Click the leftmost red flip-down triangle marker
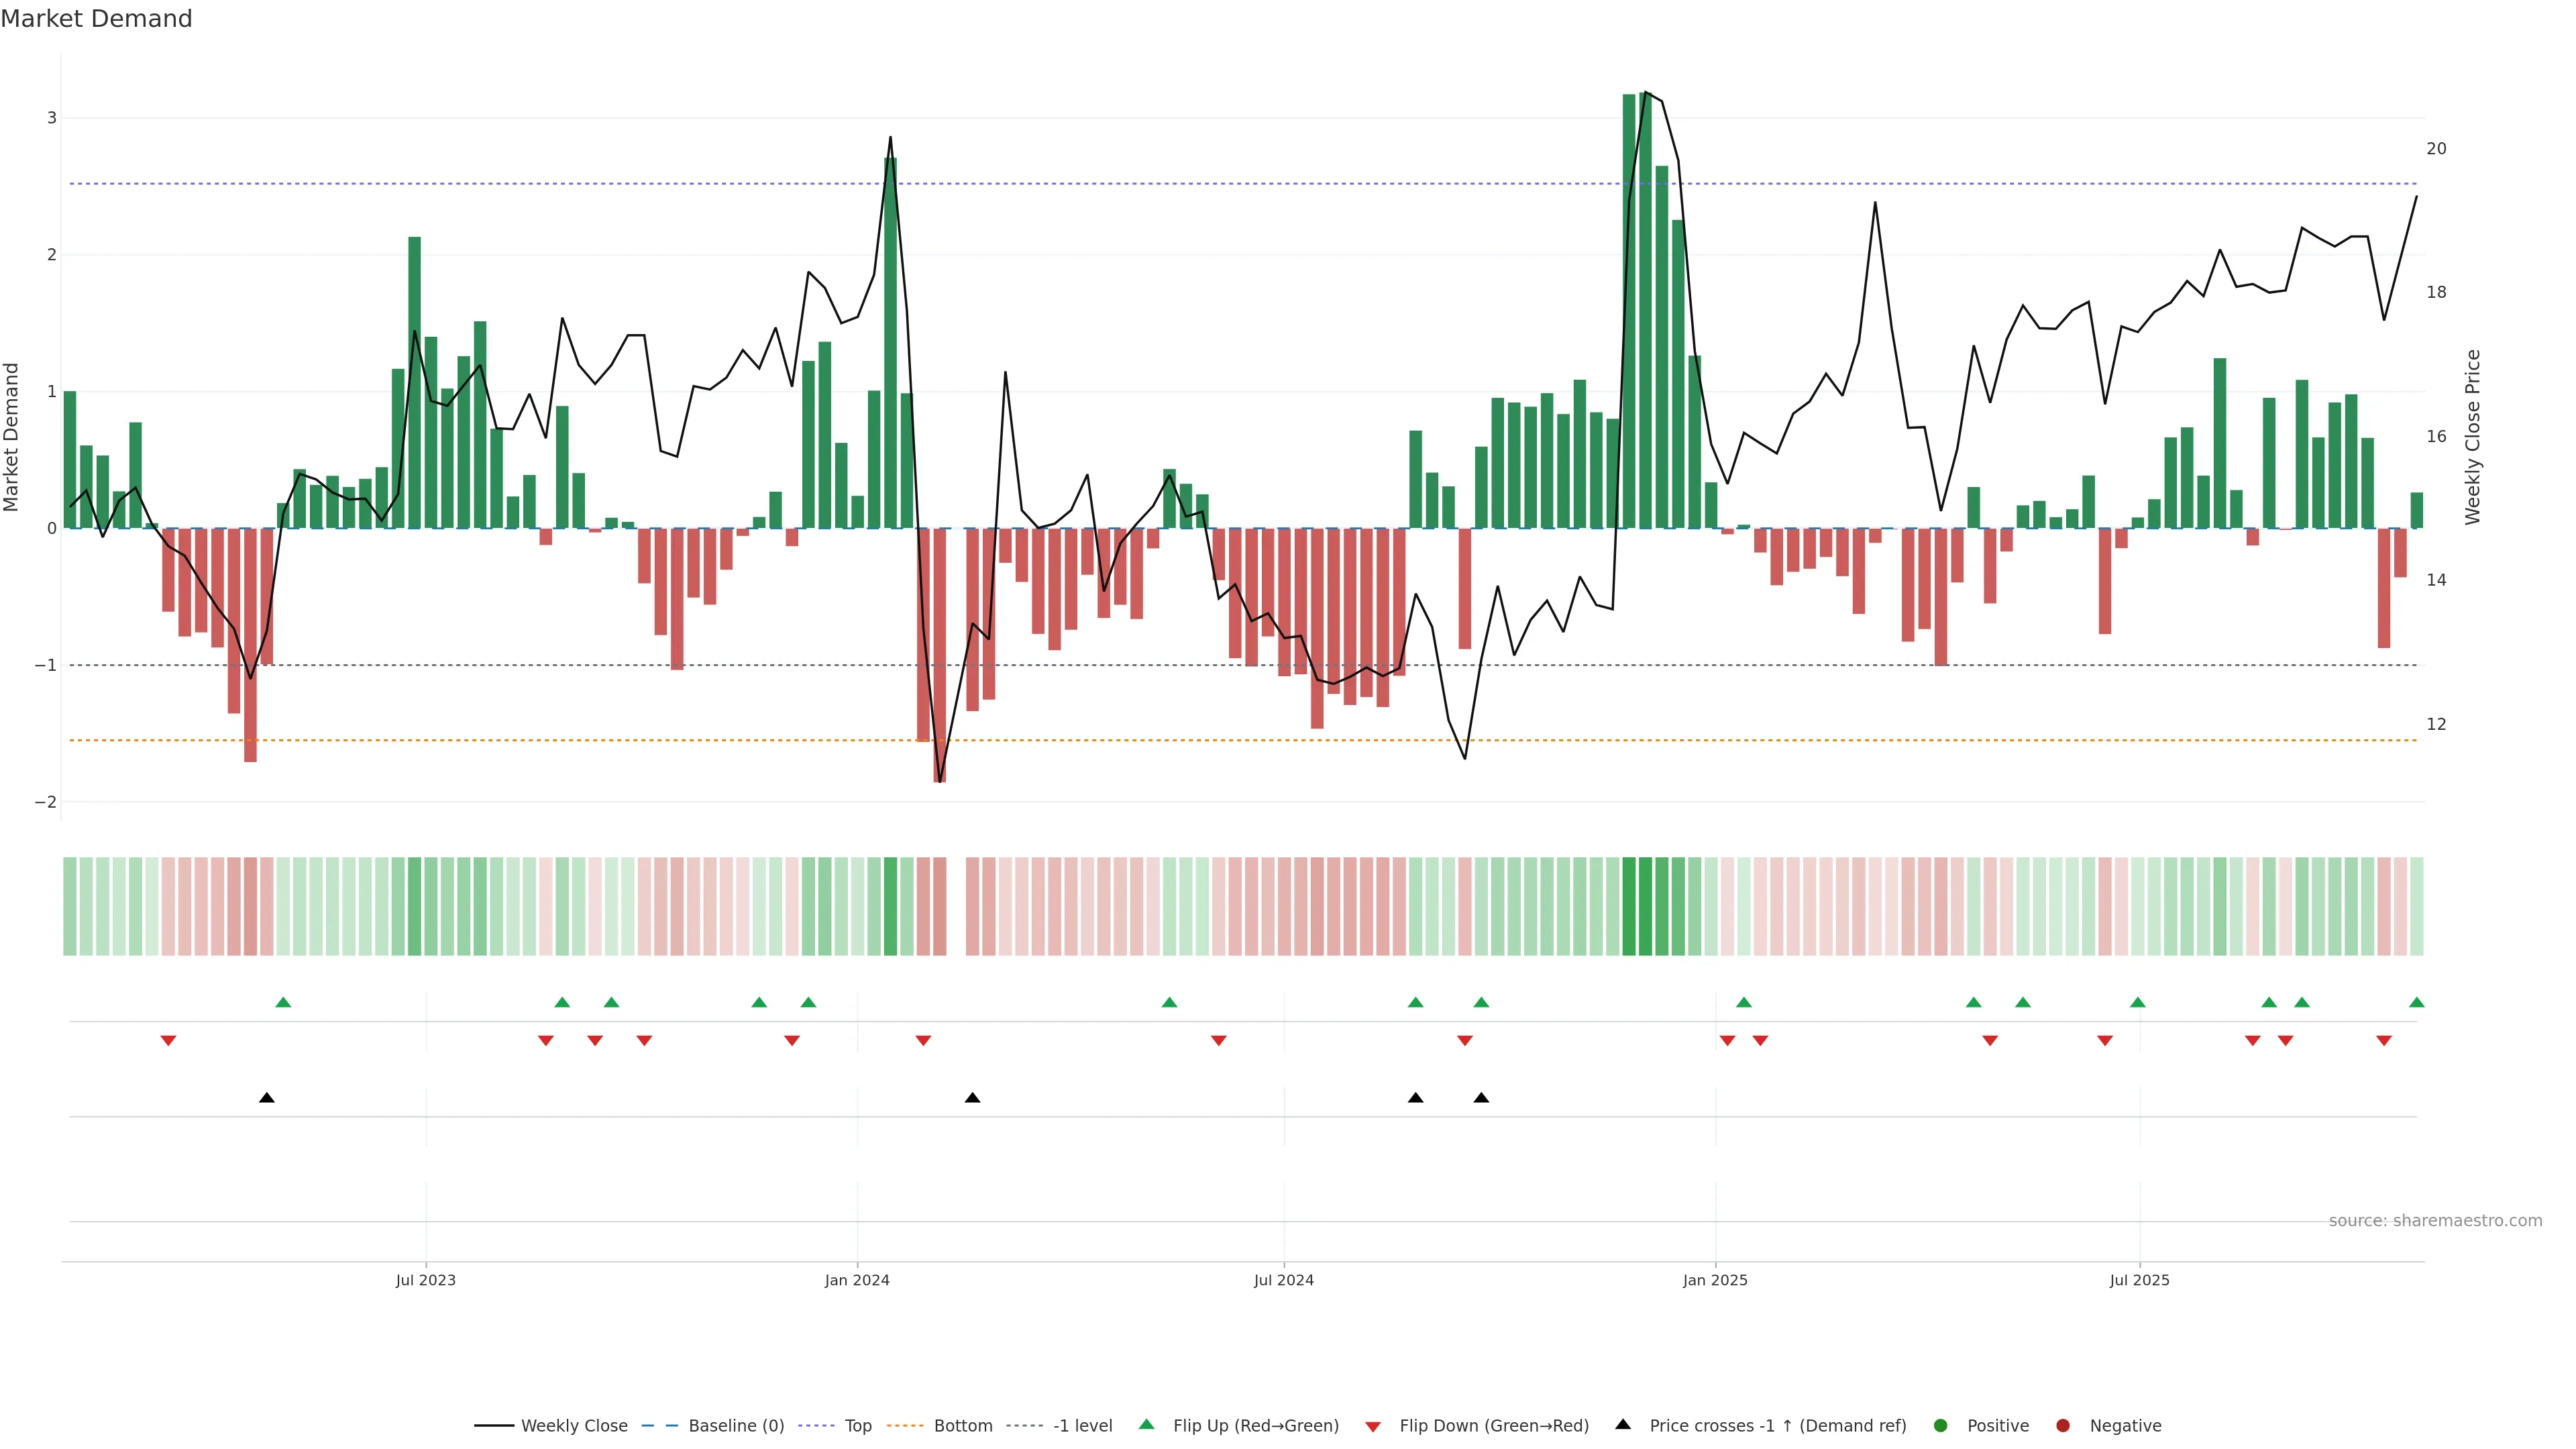The width and height of the screenshot is (2576, 1449). click(x=168, y=1041)
